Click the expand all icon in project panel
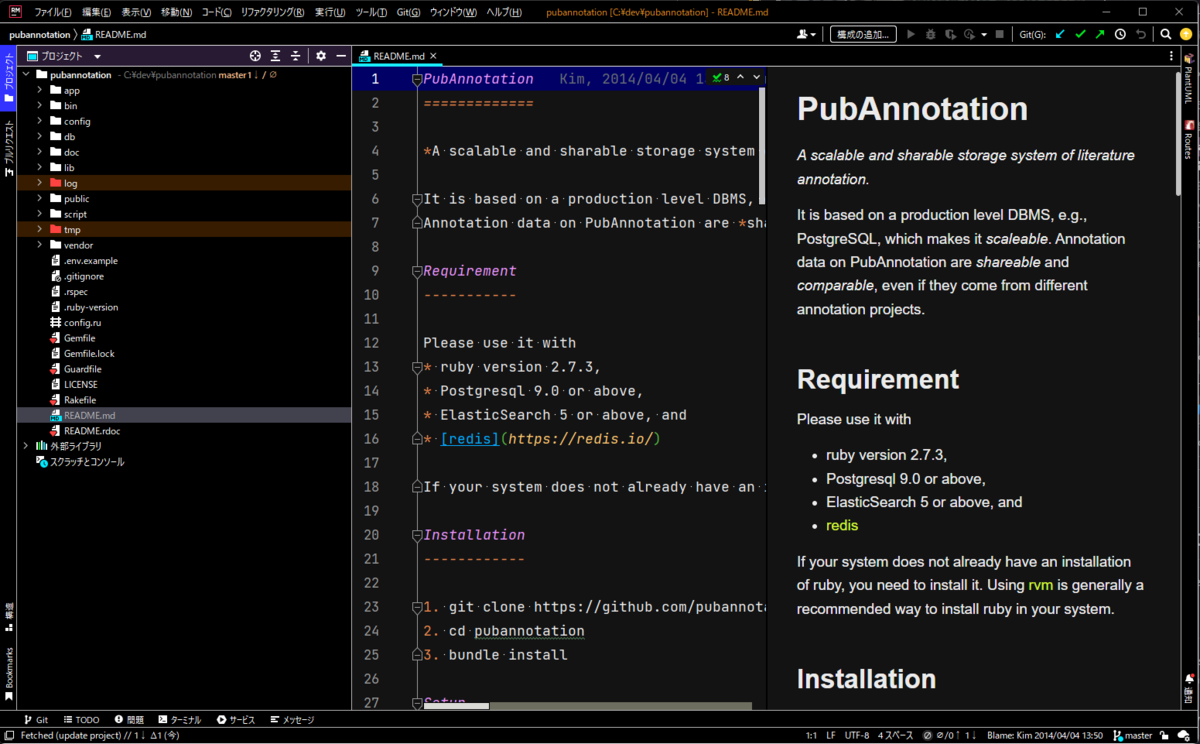 click(275, 56)
